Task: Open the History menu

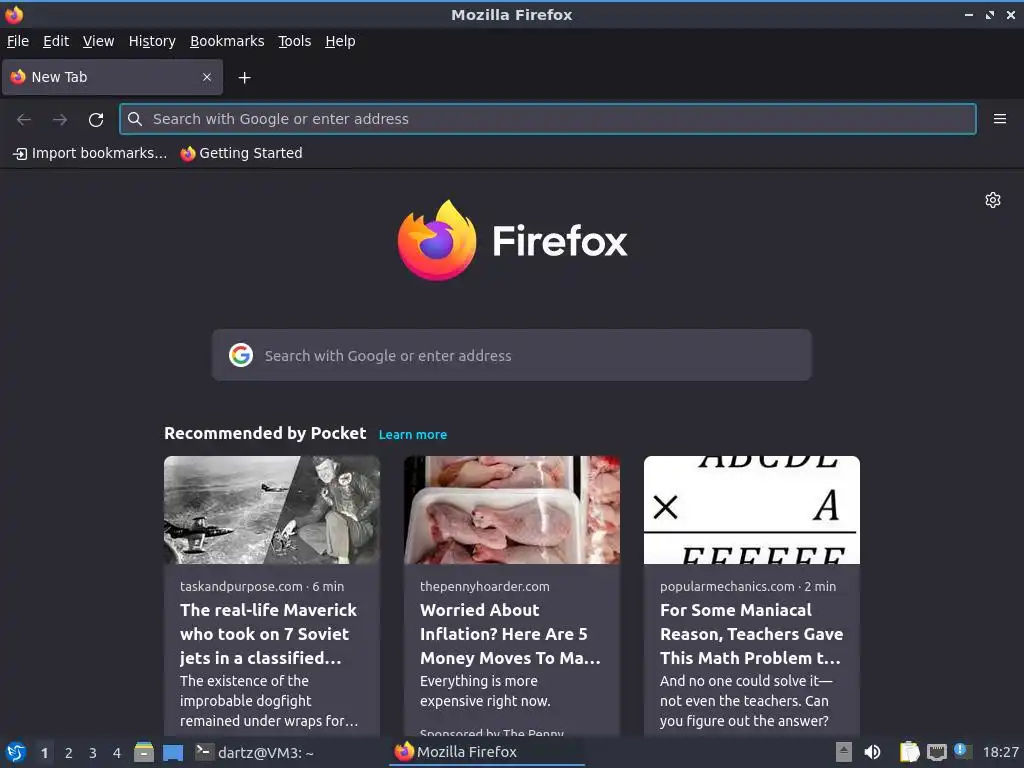Action: pos(152,41)
